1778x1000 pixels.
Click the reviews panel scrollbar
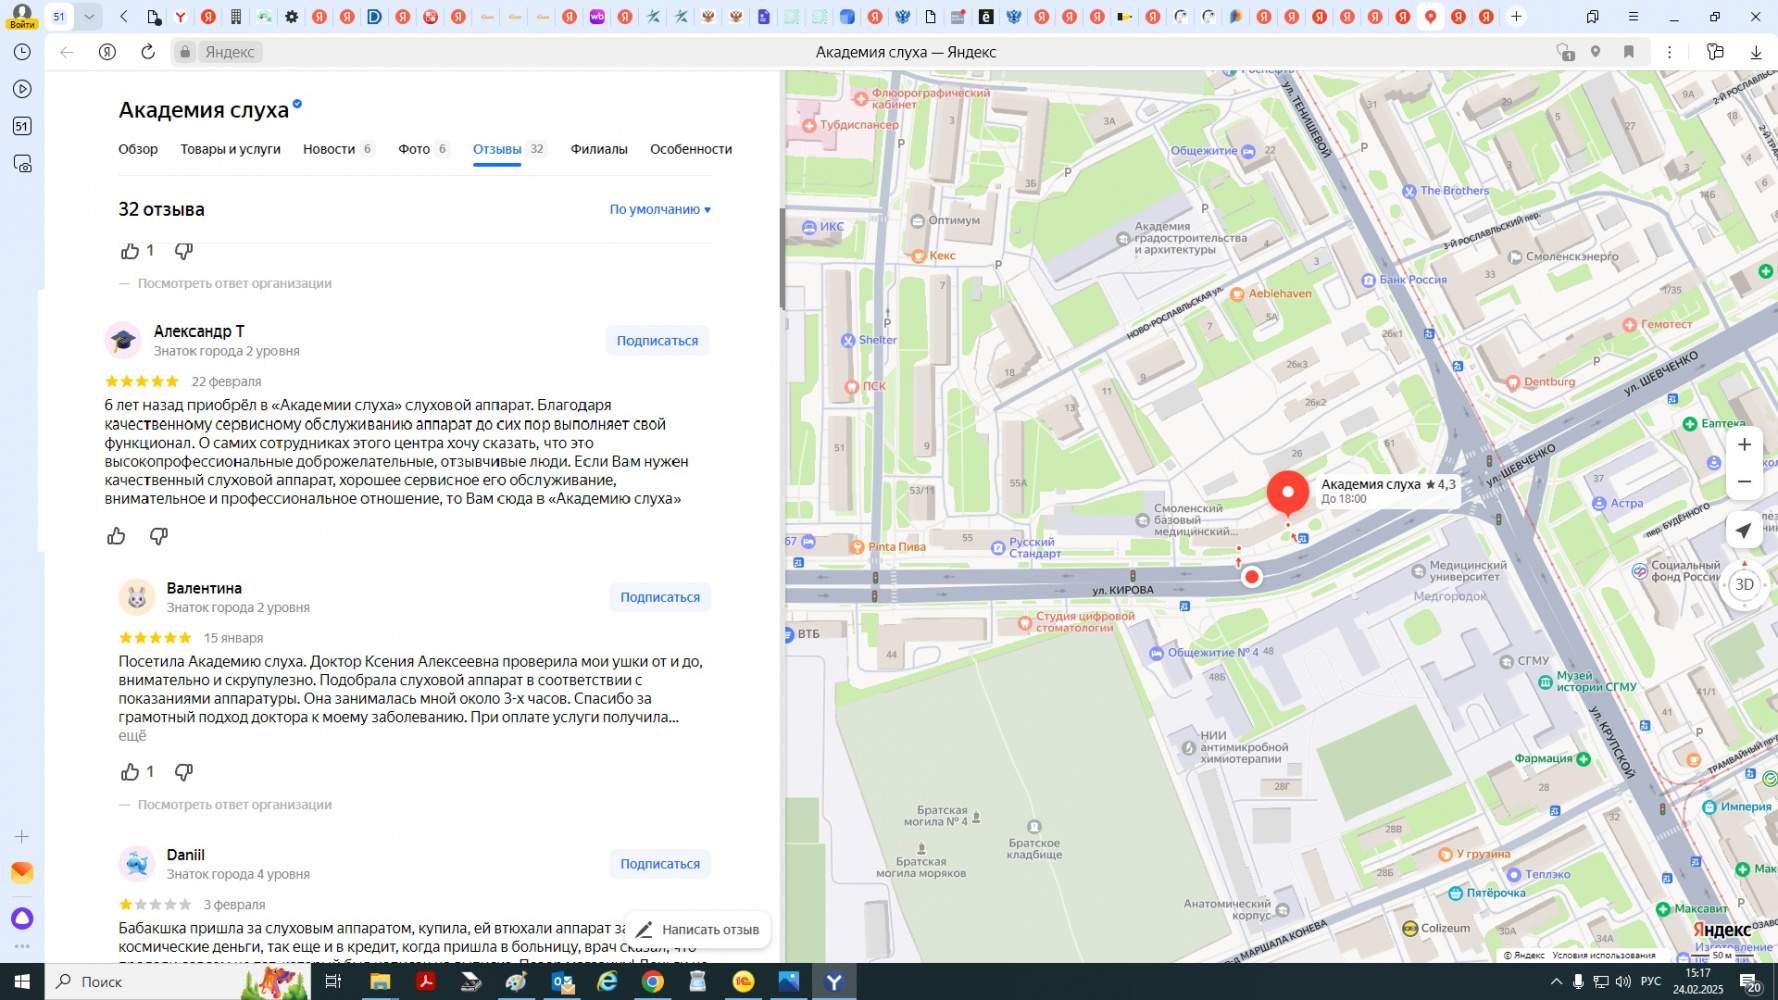(782, 258)
